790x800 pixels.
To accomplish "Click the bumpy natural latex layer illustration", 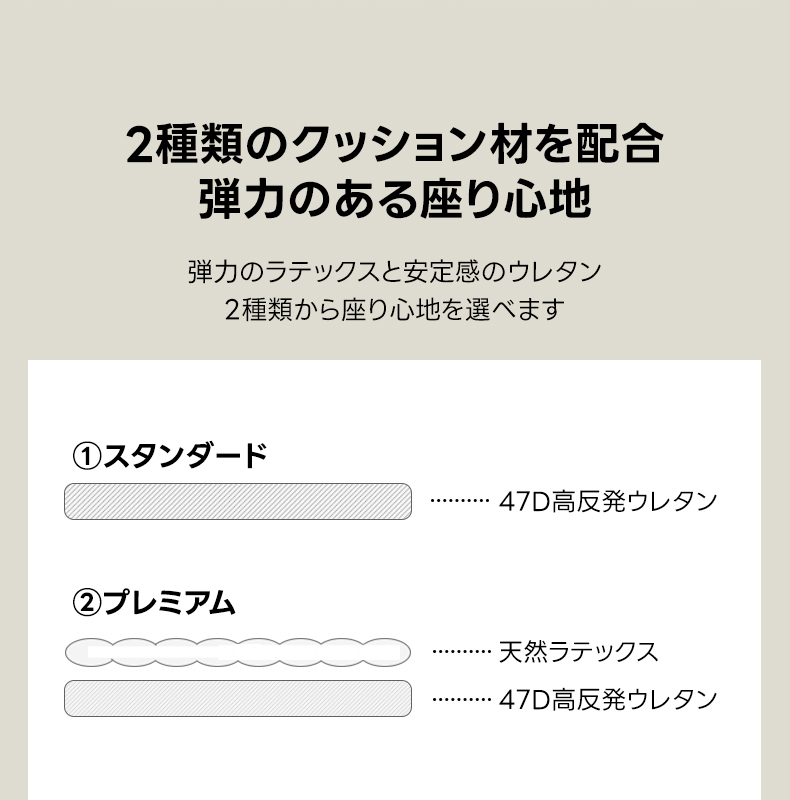I will (238, 652).
